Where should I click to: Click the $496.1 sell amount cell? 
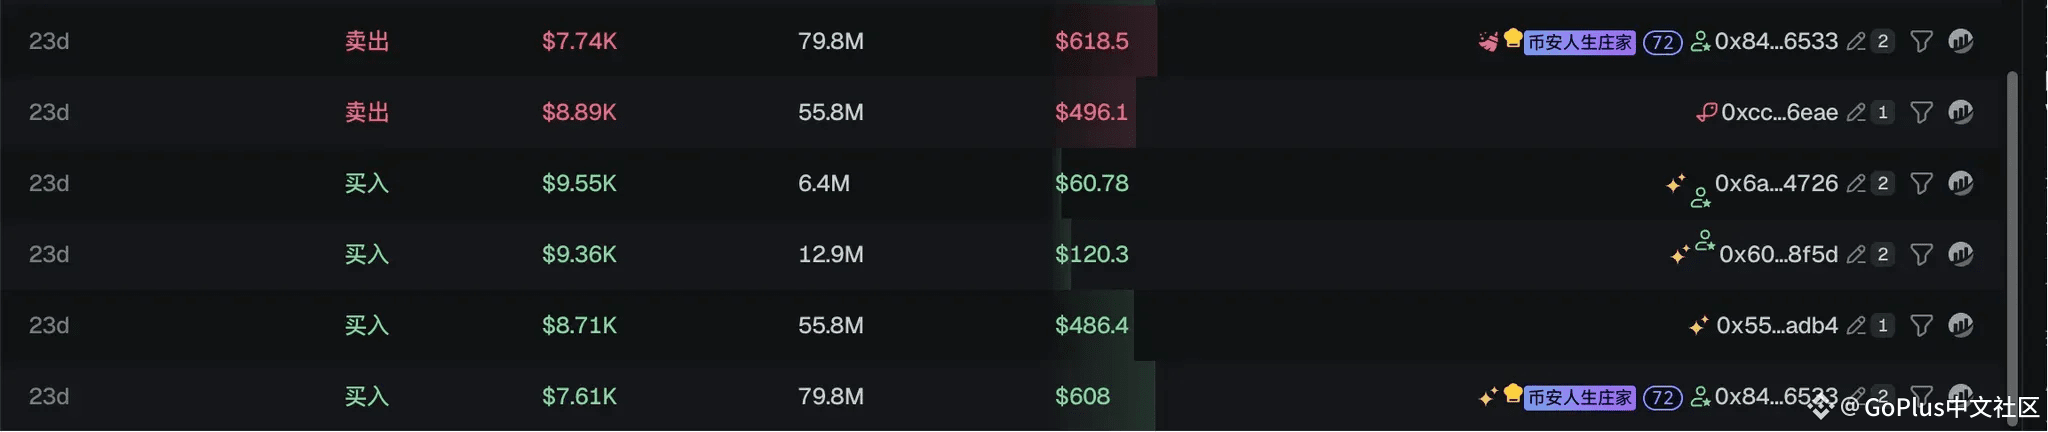pyautogui.click(x=1091, y=112)
